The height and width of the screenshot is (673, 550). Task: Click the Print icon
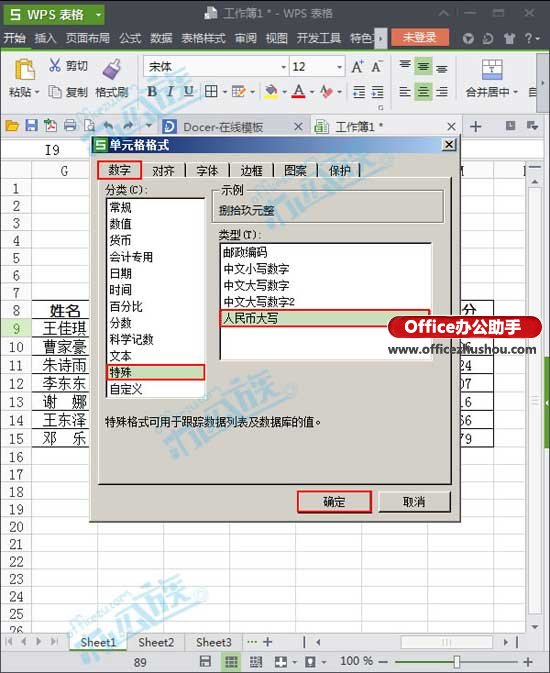tap(70, 126)
